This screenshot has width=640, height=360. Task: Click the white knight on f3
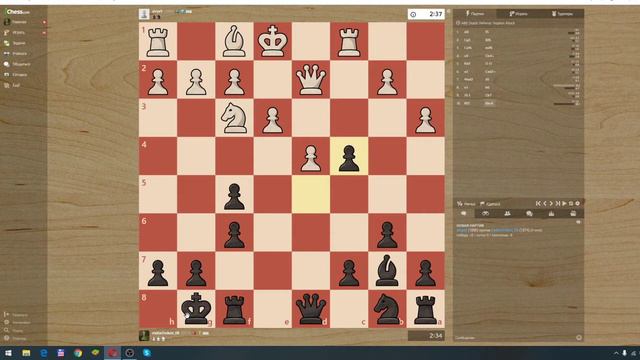coord(234,118)
